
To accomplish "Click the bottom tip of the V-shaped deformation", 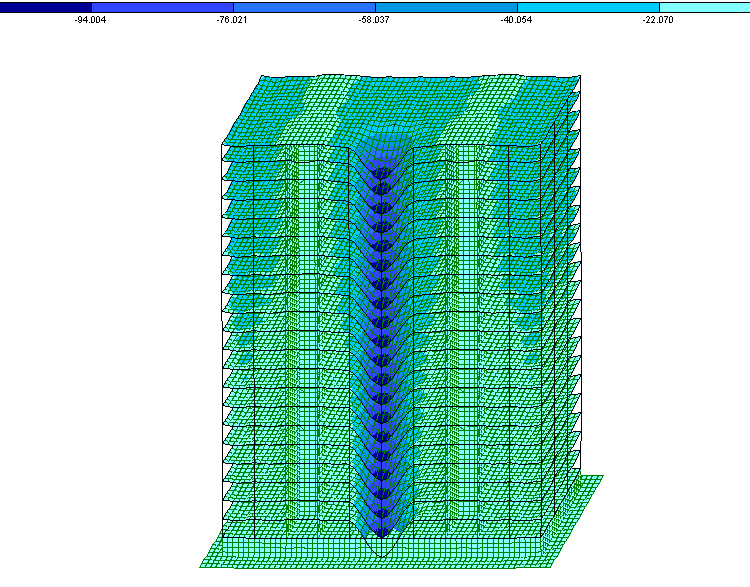I will coord(379,557).
